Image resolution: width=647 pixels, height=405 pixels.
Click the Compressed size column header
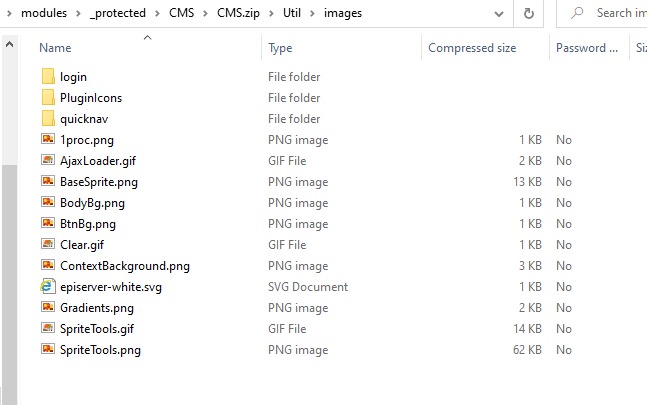tap(472, 48)
